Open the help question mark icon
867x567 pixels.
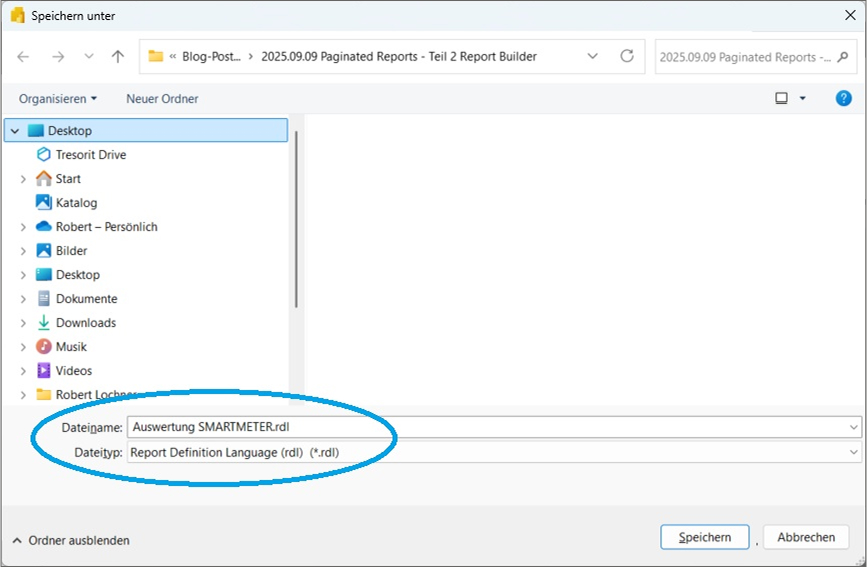pyautogui.click(x=843, y=98)
